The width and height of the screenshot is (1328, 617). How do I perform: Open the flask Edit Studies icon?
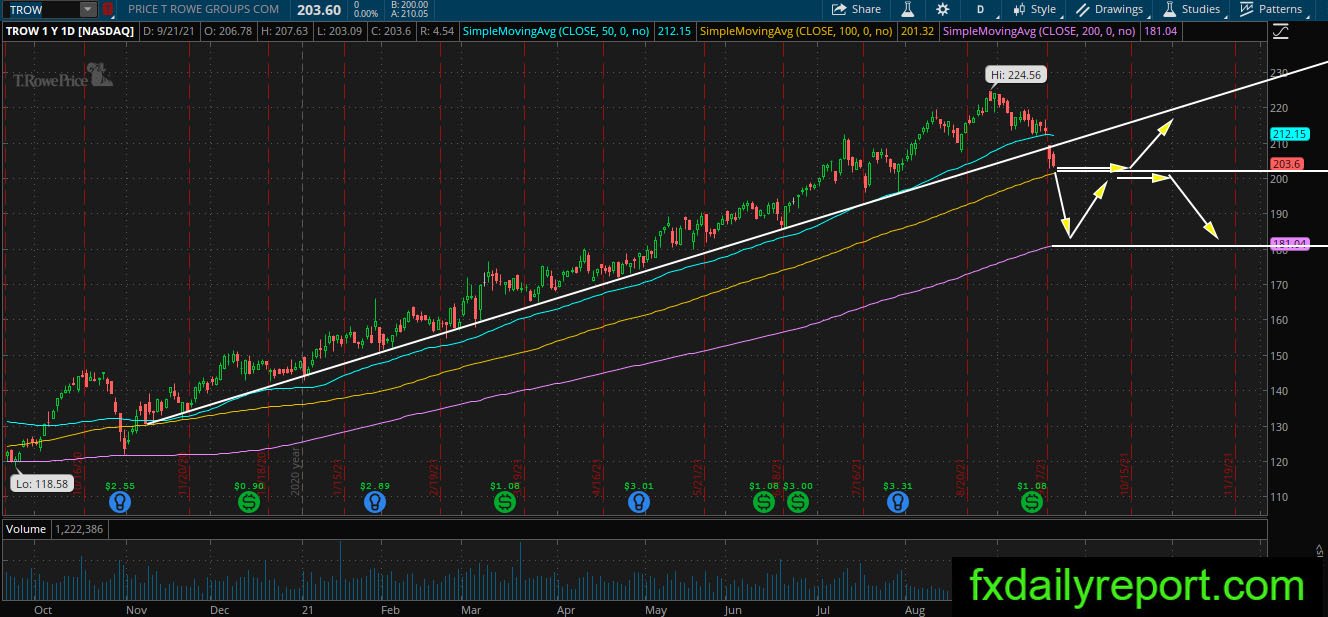point(908,9)
